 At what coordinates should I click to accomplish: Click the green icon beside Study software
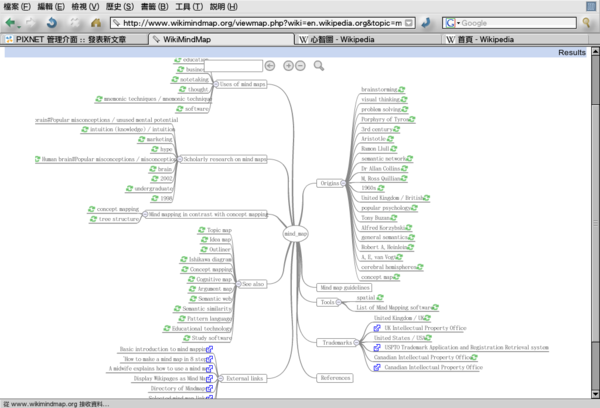187,338
